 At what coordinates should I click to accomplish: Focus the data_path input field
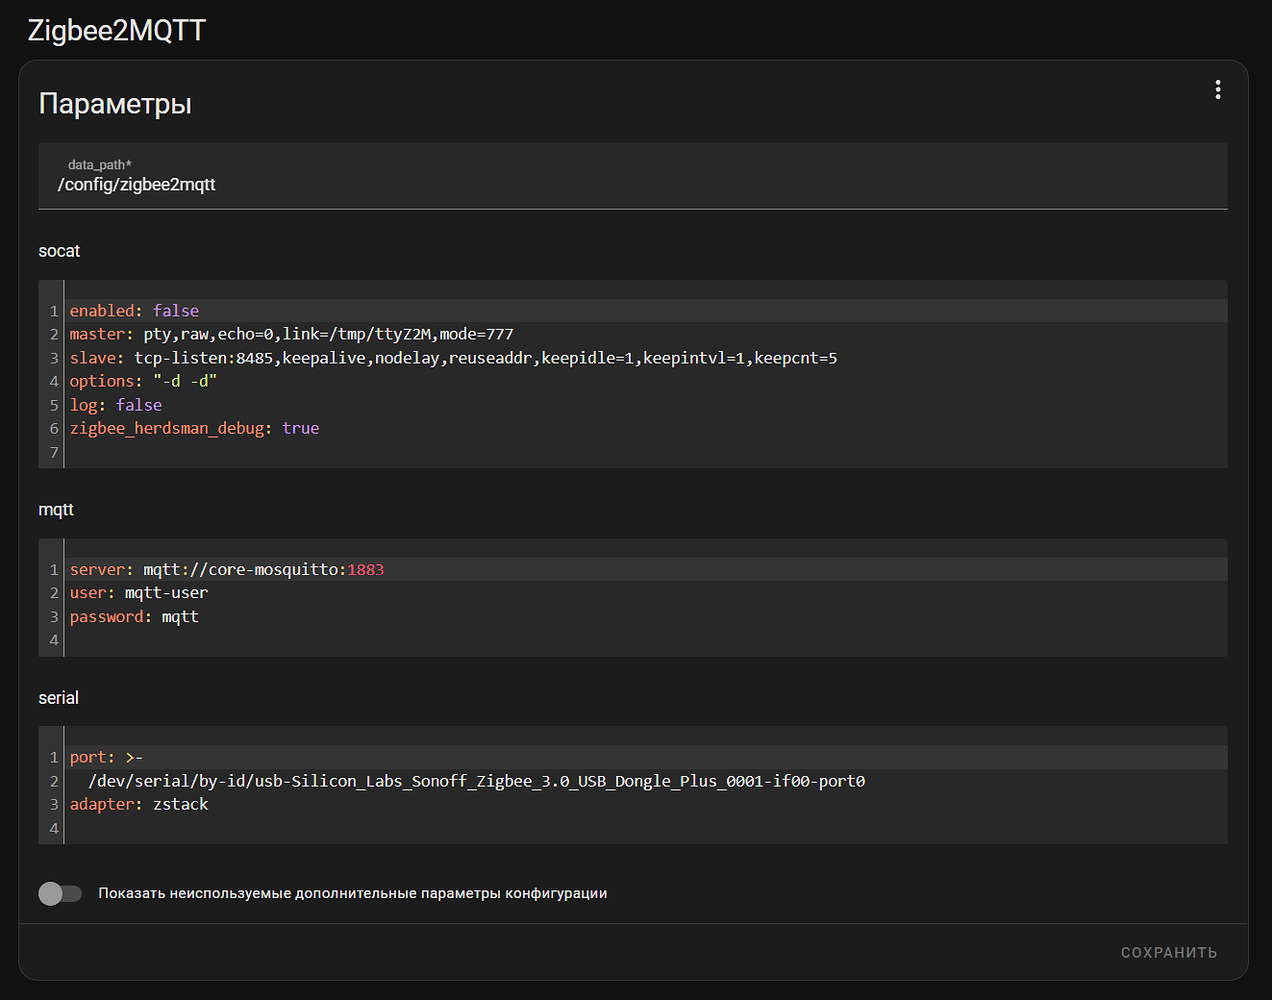(x=632, y=184)
